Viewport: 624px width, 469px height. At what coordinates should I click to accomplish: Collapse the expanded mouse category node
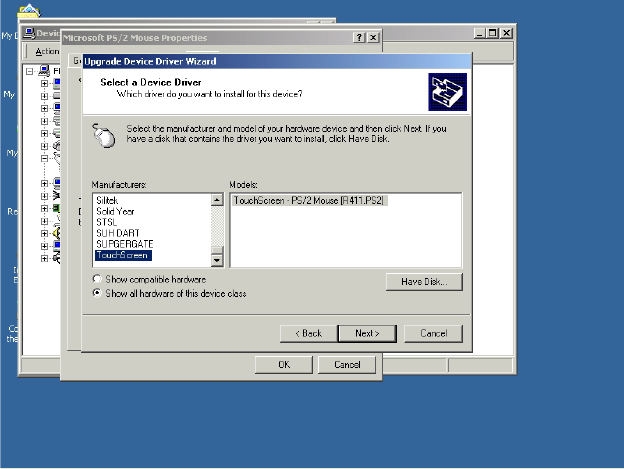[x=44, y=158]
